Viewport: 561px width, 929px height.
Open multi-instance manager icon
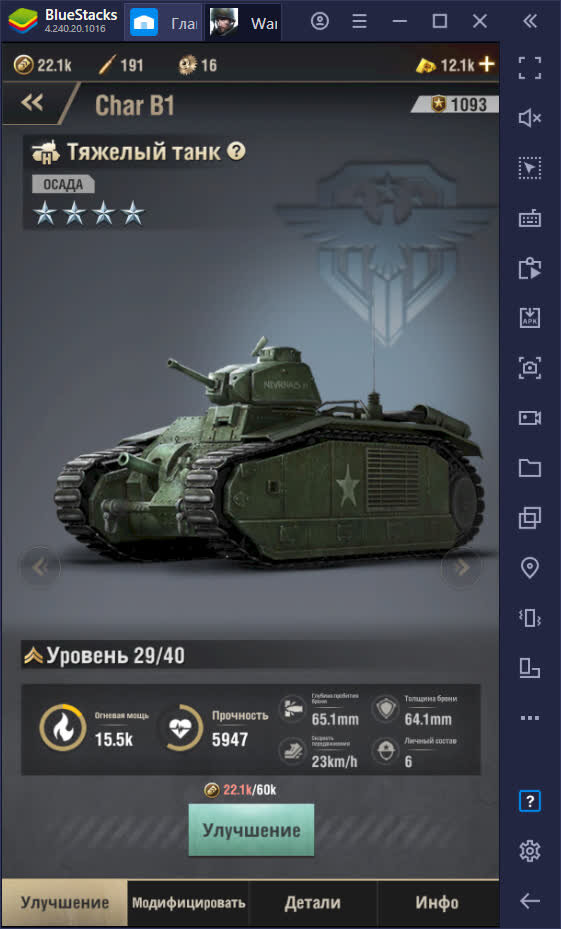click(x=530, y=518)
